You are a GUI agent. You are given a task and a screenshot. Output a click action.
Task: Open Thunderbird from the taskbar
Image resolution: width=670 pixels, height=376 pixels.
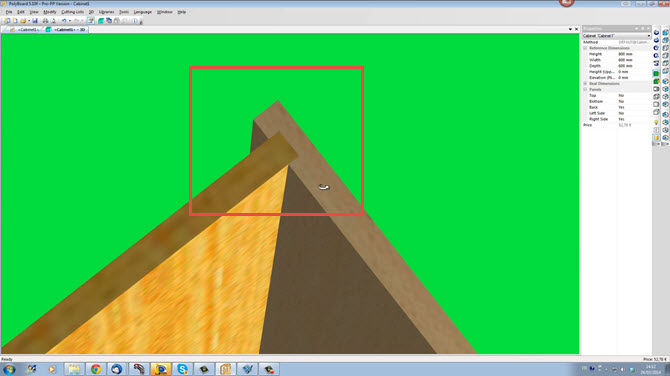117,369
